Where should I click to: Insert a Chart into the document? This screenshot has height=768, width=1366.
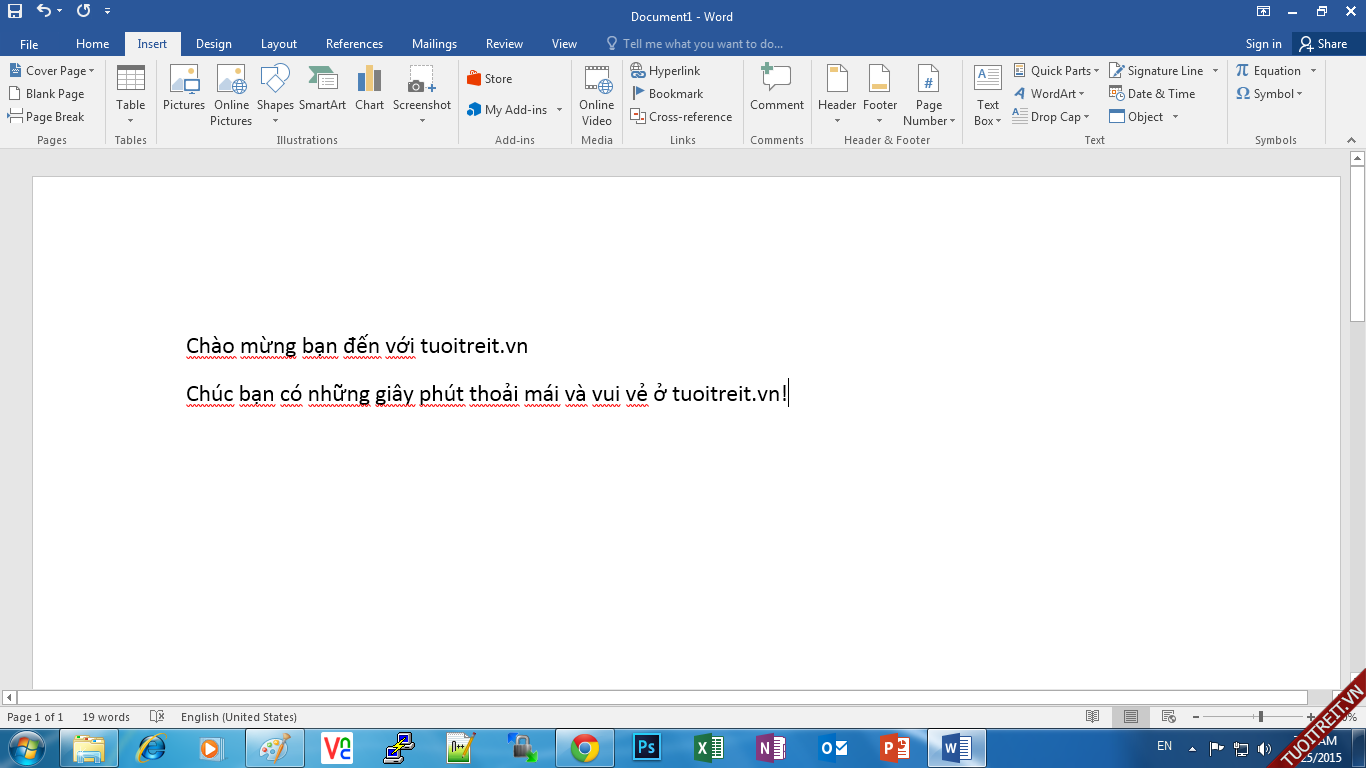coord(369,88)
